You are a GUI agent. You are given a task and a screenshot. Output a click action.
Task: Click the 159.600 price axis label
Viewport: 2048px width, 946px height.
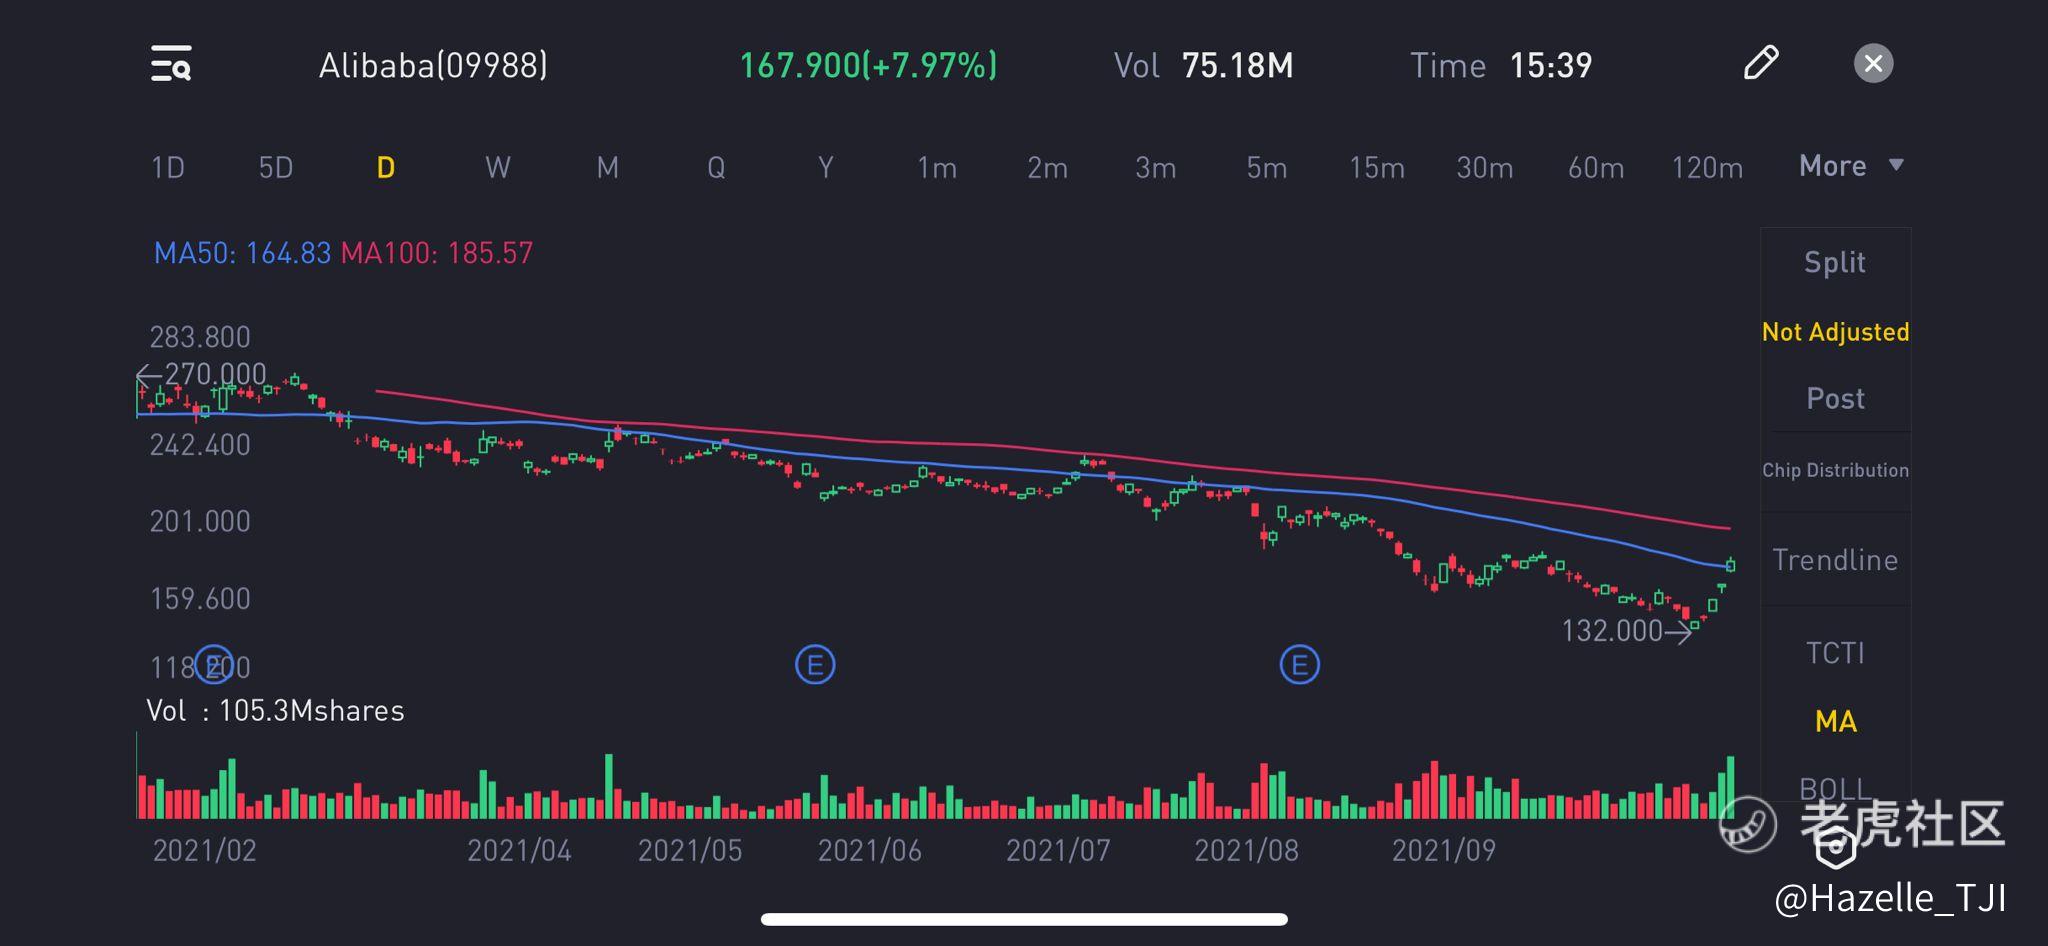[x=200, y=598]
